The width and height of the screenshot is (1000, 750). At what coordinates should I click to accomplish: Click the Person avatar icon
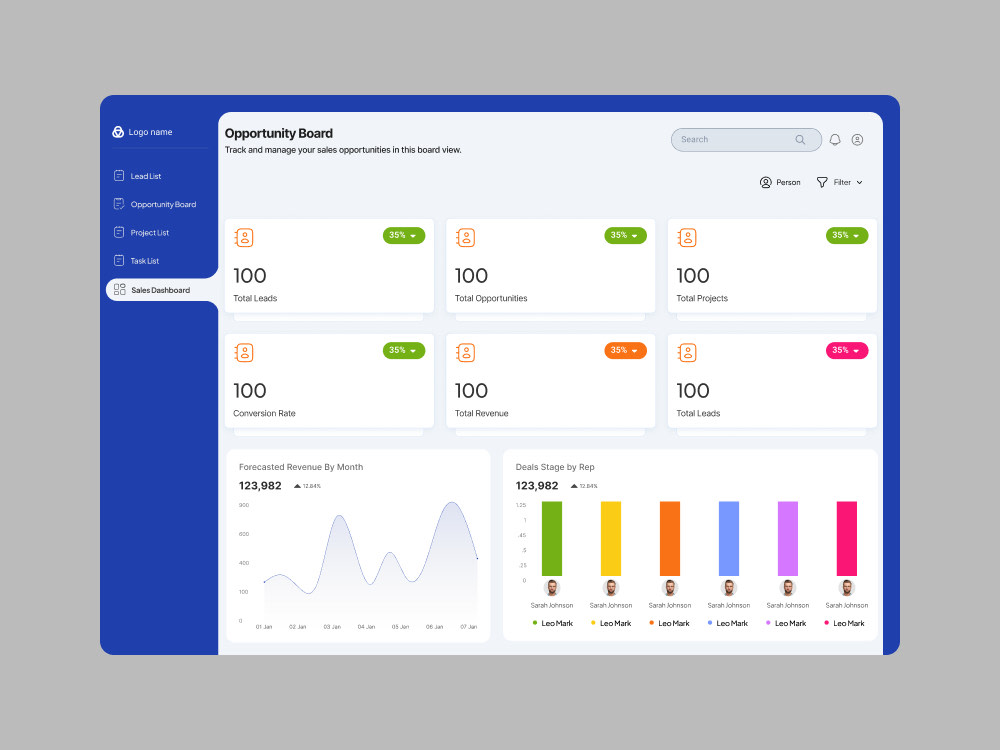[x=765, y=182]
